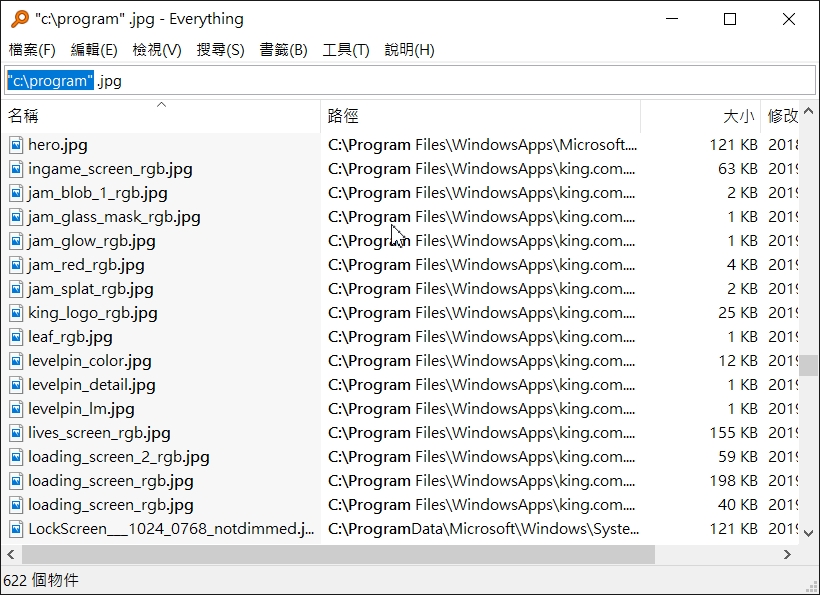Sort by the 名稱 column header
The width and height of the screenshot is (820, 595).
161,116
